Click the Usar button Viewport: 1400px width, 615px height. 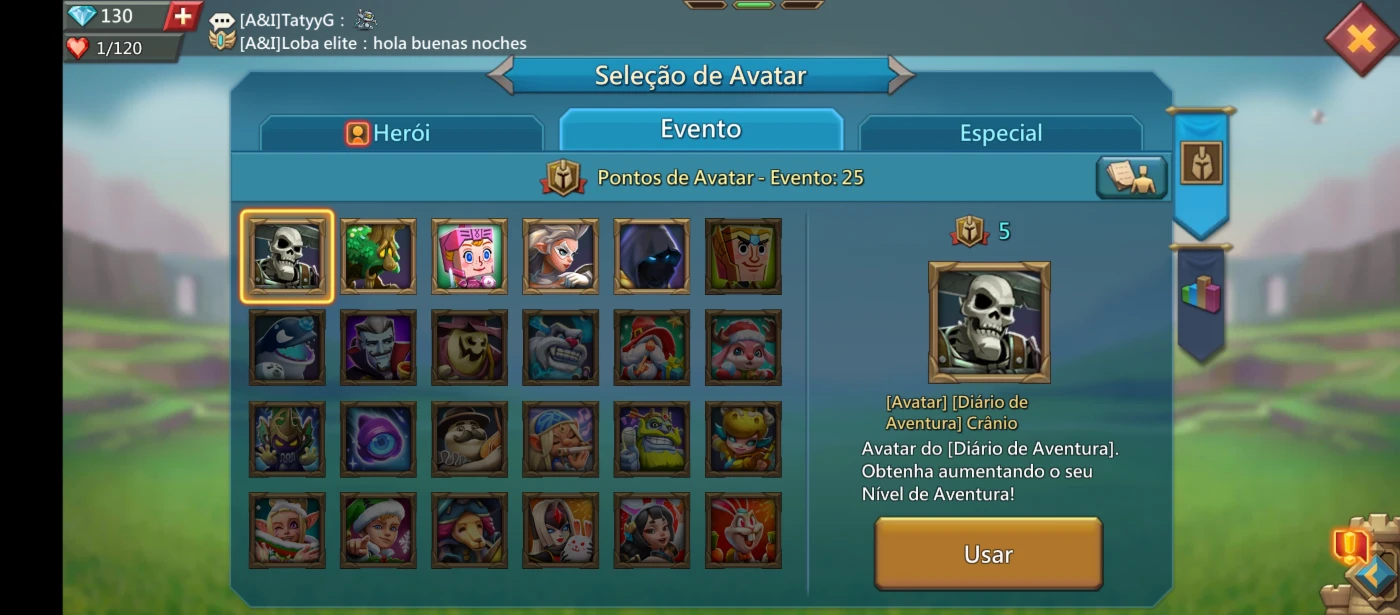pyautogui.click(x=988, y=554)
